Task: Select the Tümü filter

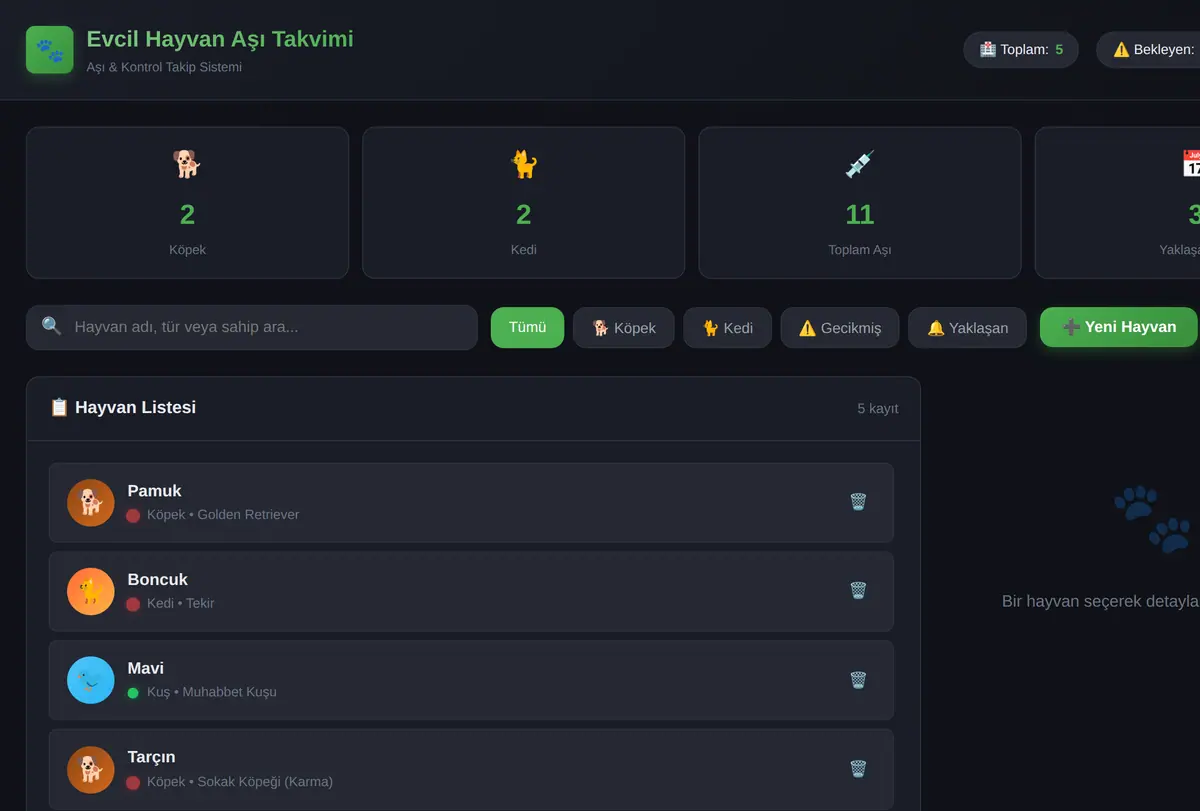Action: pyautogui.click(x=527, y=328)
